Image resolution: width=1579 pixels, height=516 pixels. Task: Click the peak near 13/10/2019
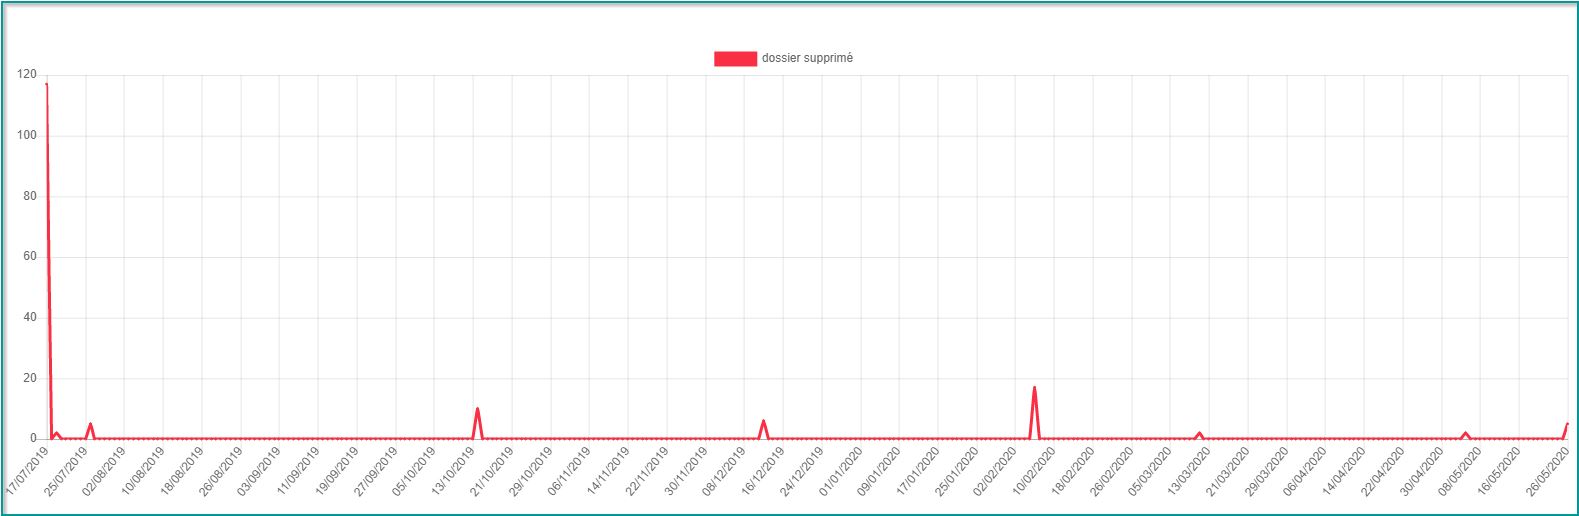click(478, 409)
